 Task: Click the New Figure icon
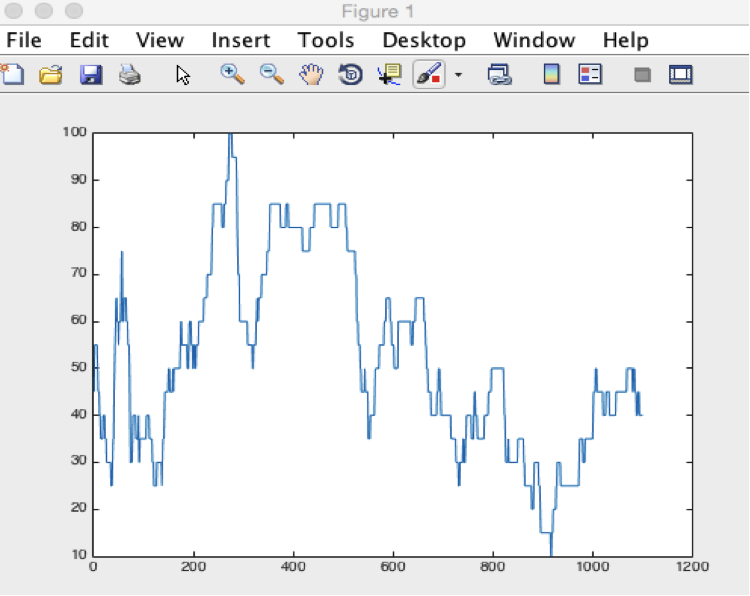pyautogui.click(x=12, y=74)
